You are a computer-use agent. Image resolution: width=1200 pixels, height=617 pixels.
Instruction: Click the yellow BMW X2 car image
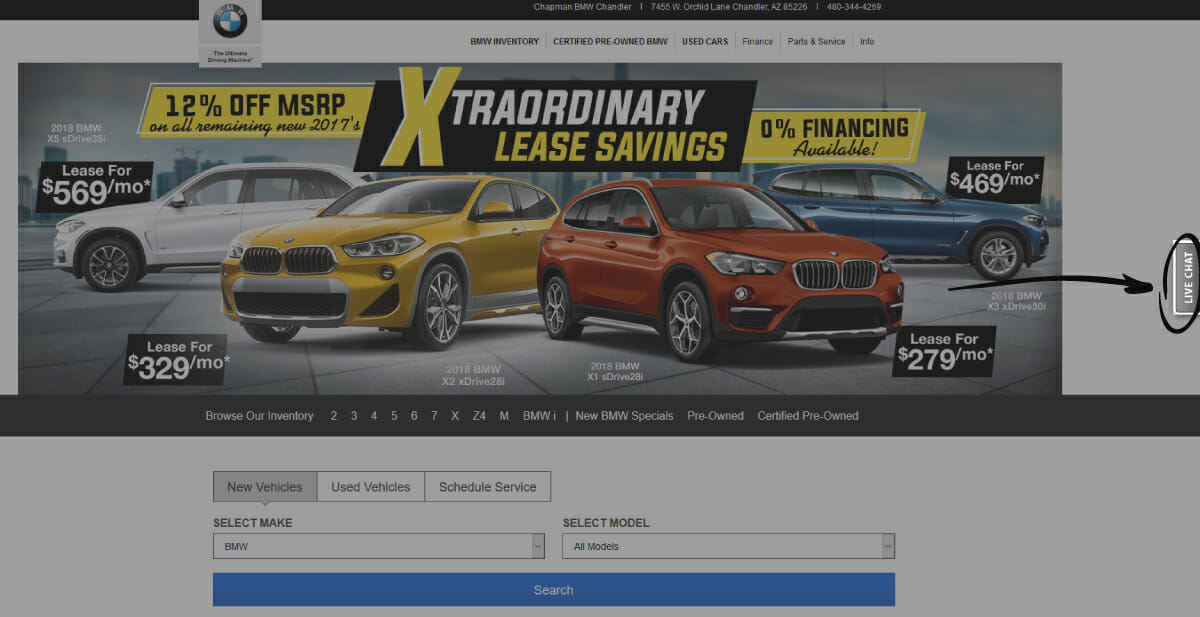pyautogui.click(x=390, y=262)
